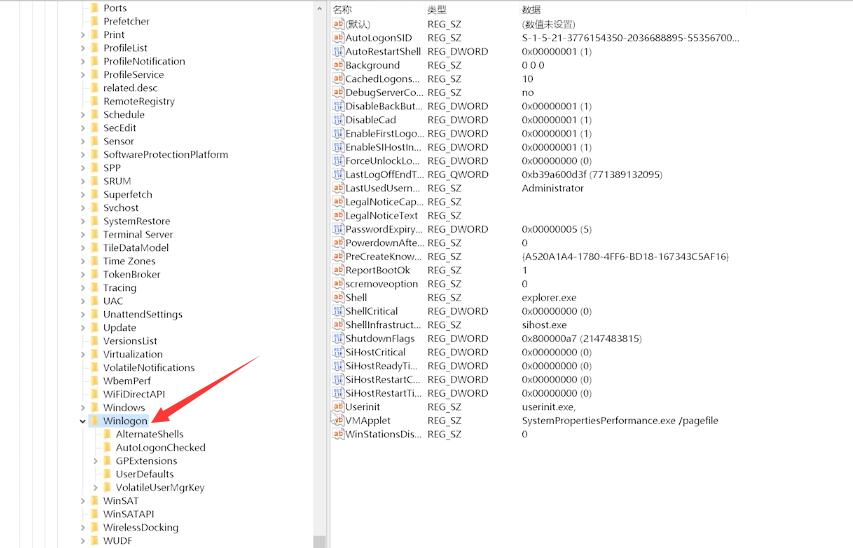Click the Winlogon folder icon
This screenshot has height=548, width=853.
point(95,421)
